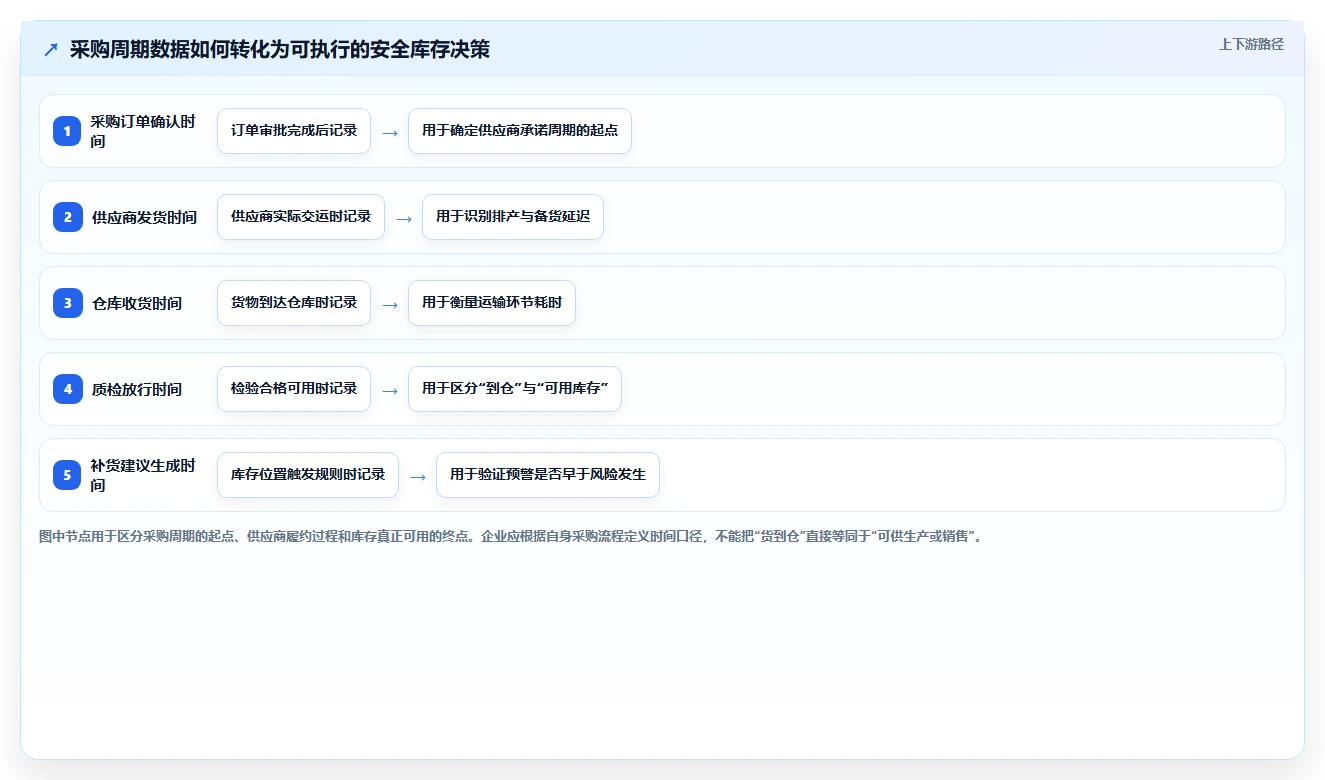Click the 供应商发货时间 label

point(144,217)
